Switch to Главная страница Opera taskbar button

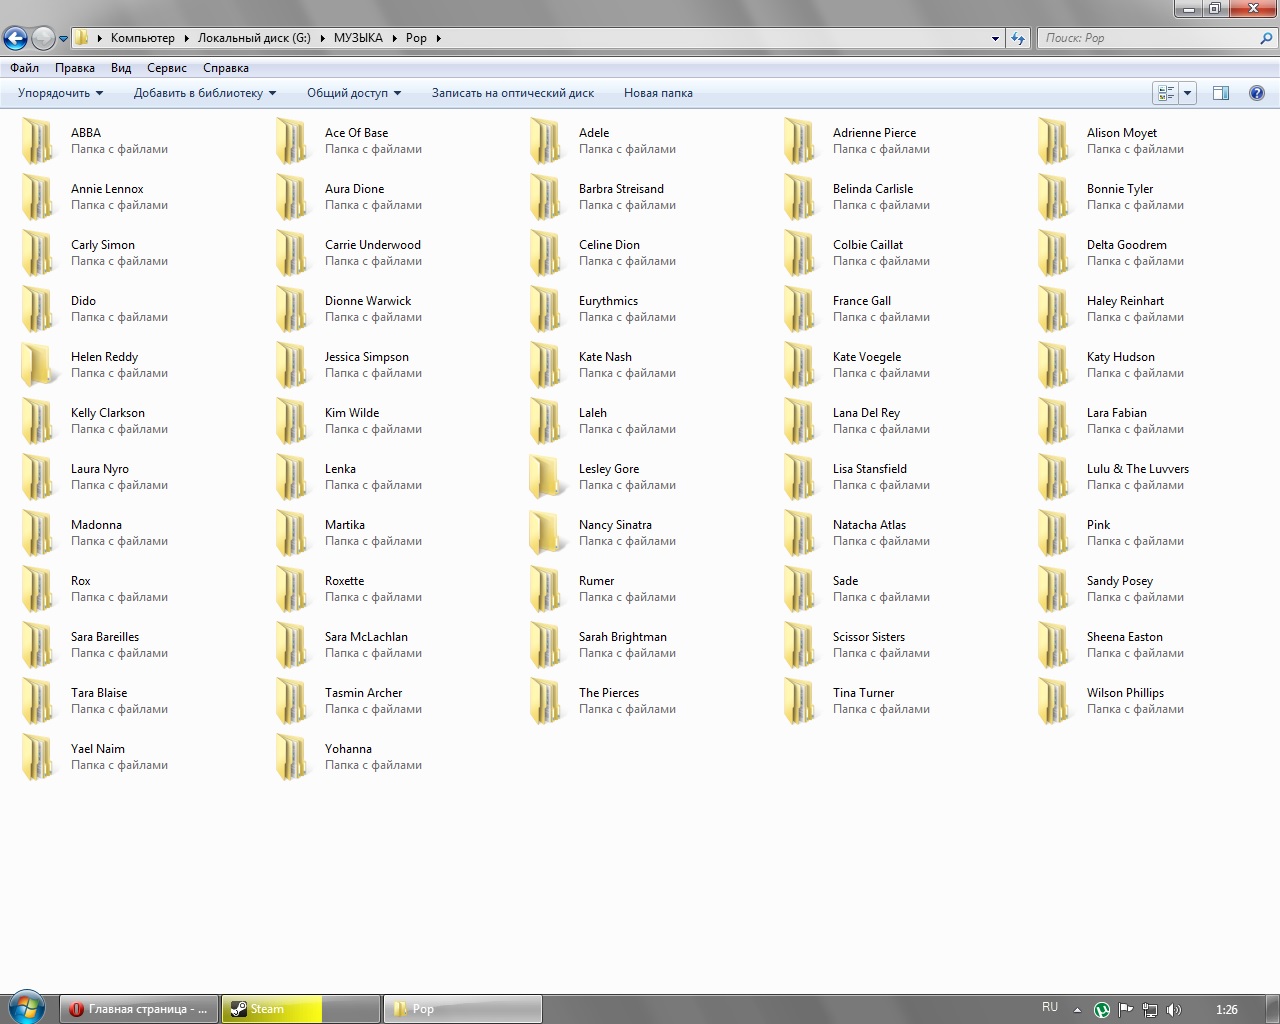pos(139,1009)
